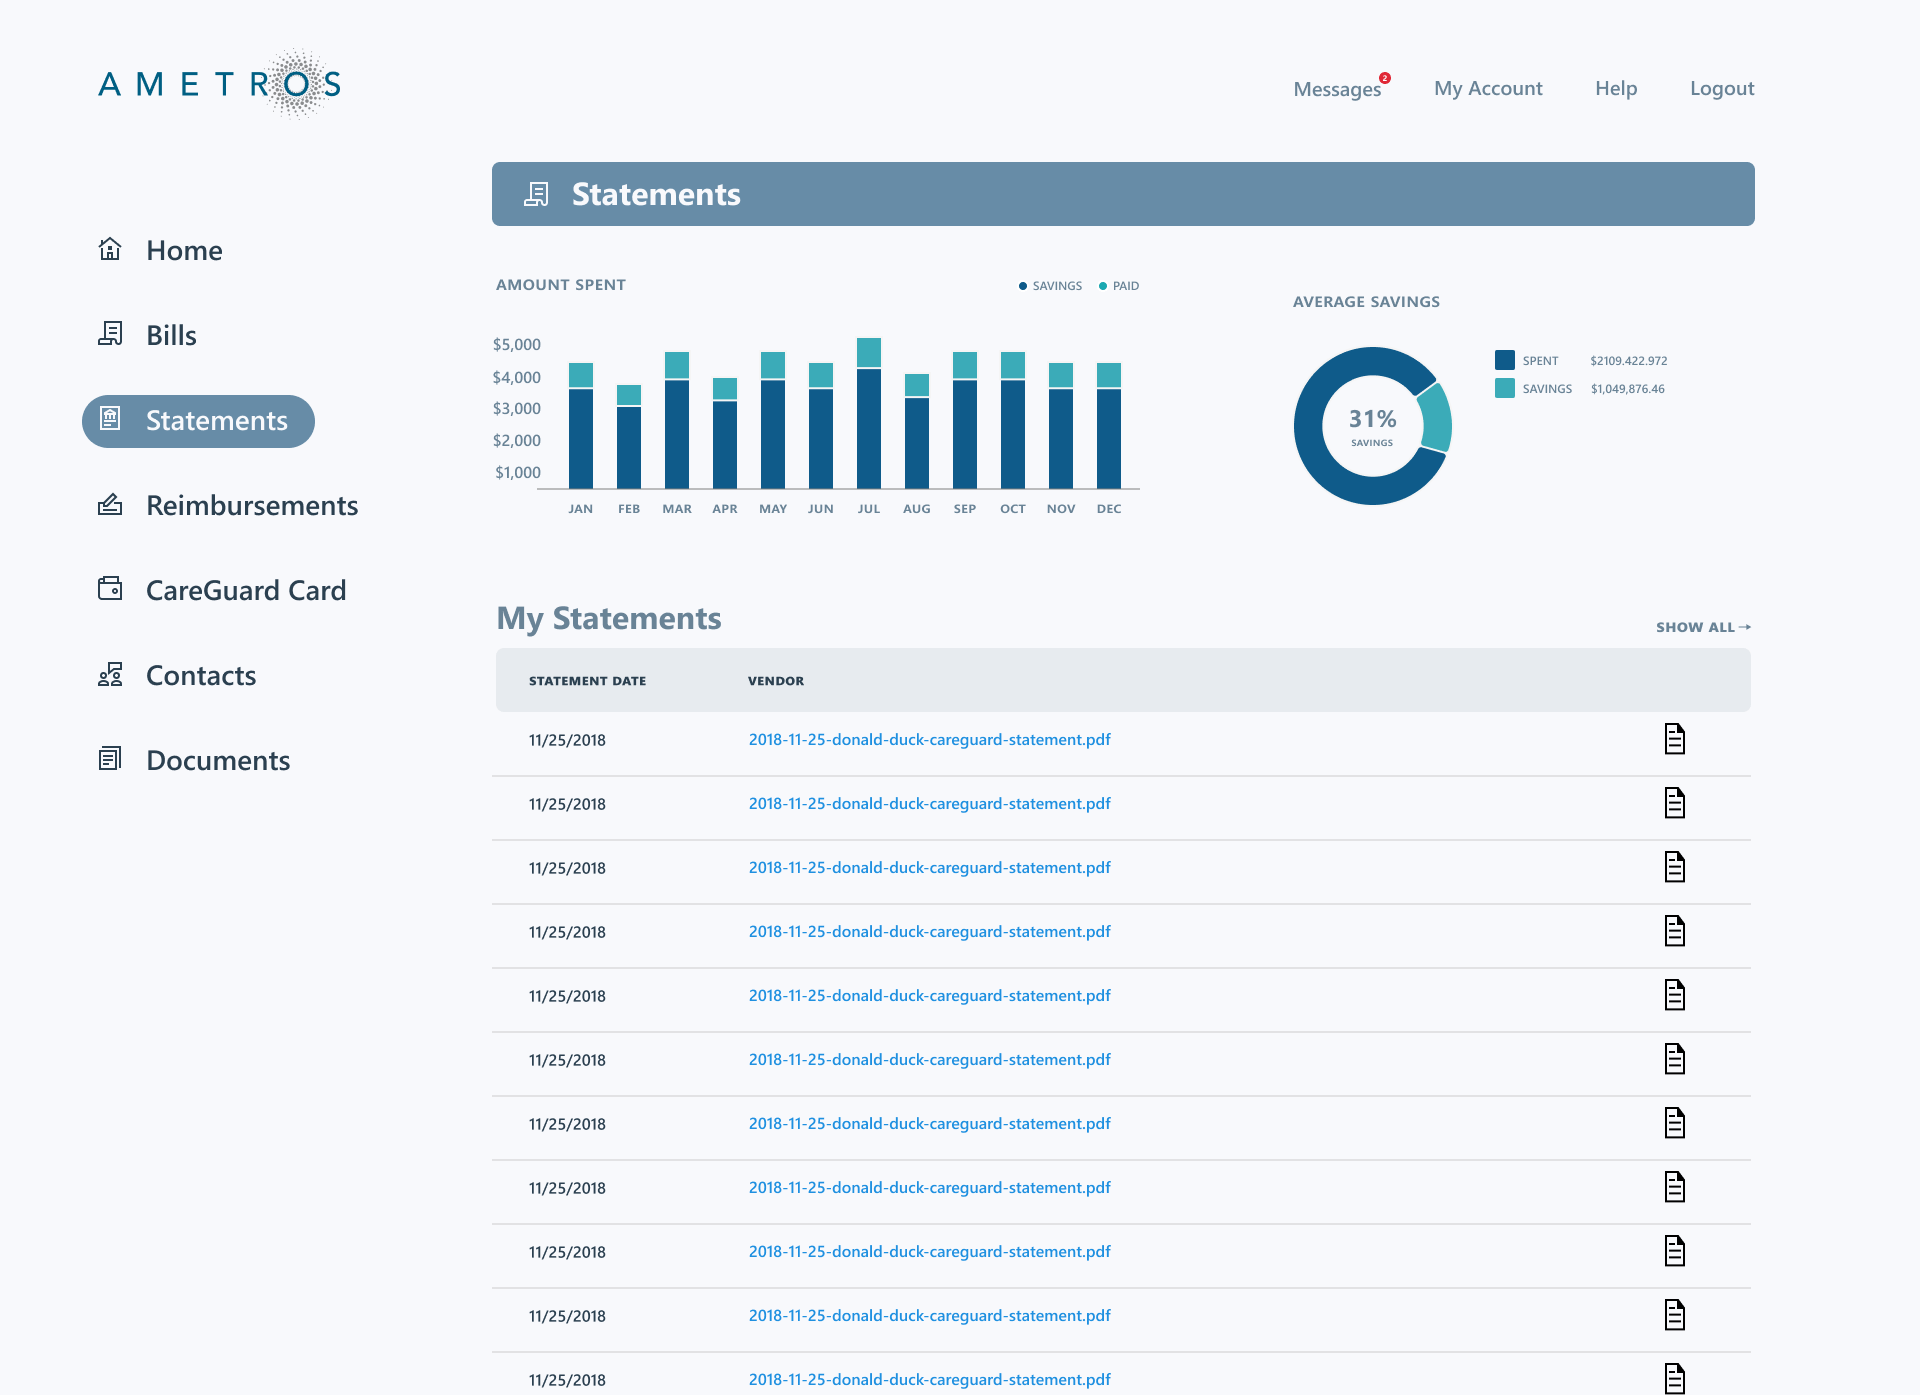The image size is (1920, 1395).
Task: Open first statement's document icon
Action: point(1675,739)
